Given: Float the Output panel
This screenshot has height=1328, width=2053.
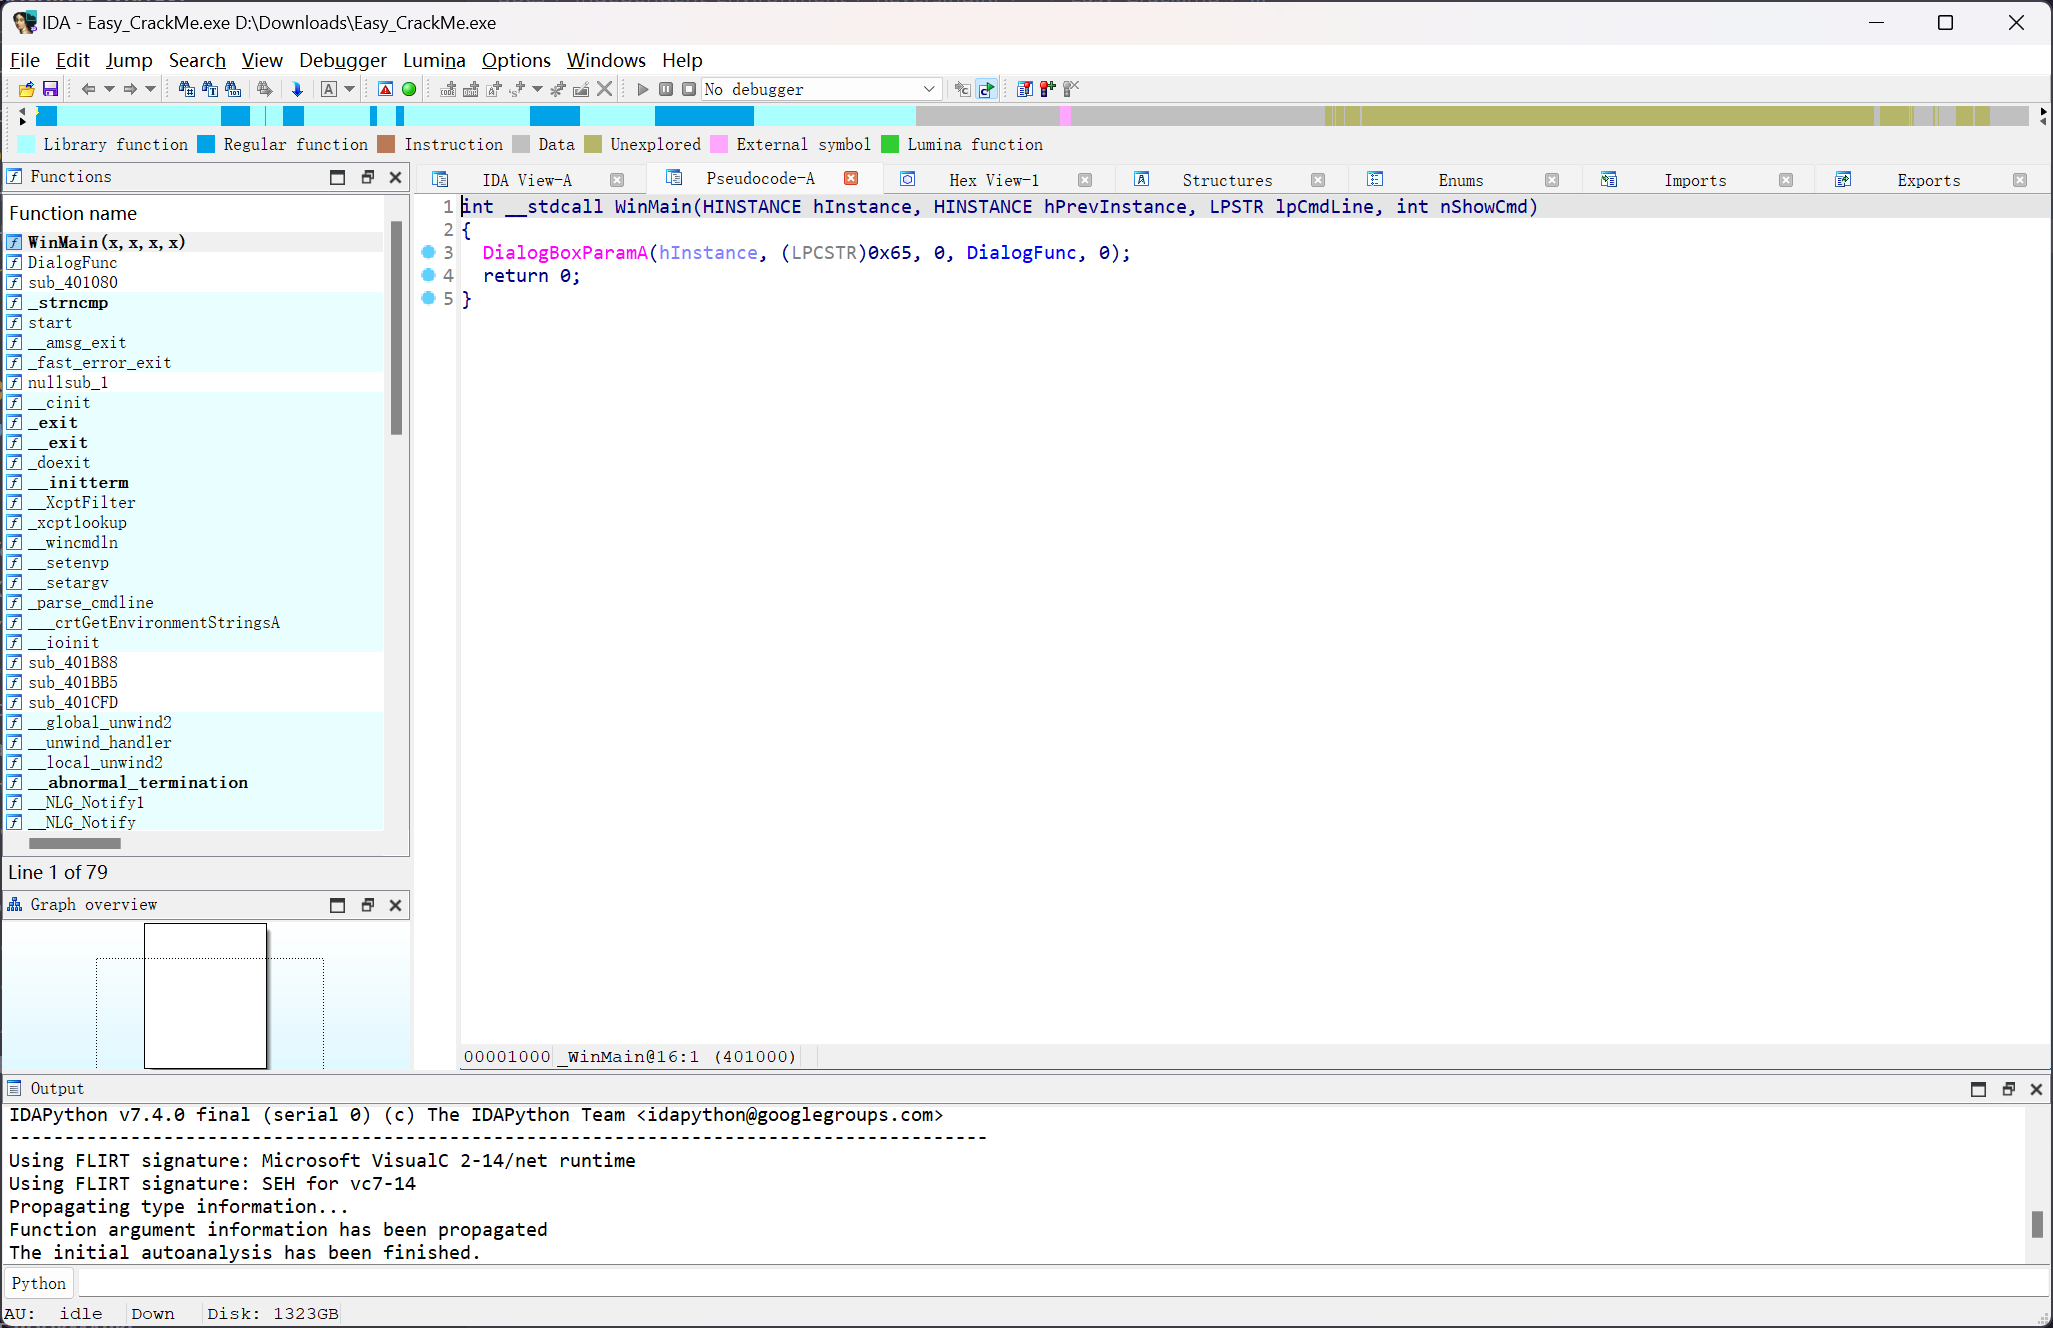Looking at the screenshot, I should pos(2008,1089).
